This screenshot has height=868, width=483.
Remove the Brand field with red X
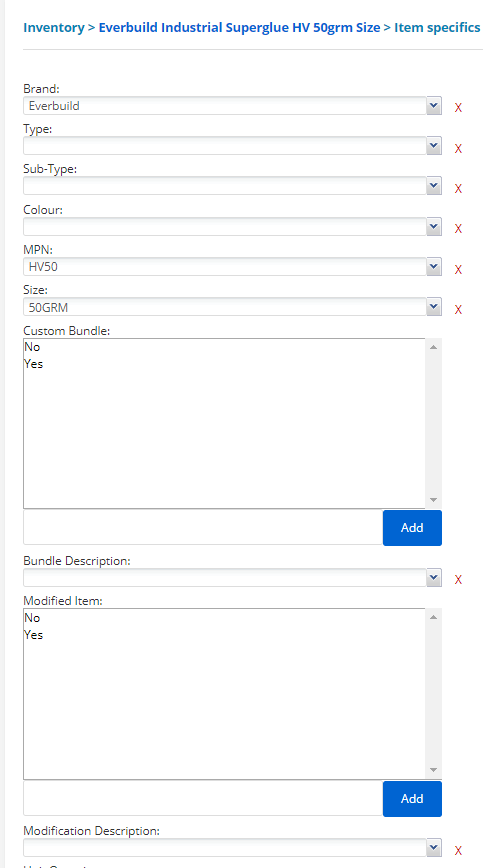458,108
